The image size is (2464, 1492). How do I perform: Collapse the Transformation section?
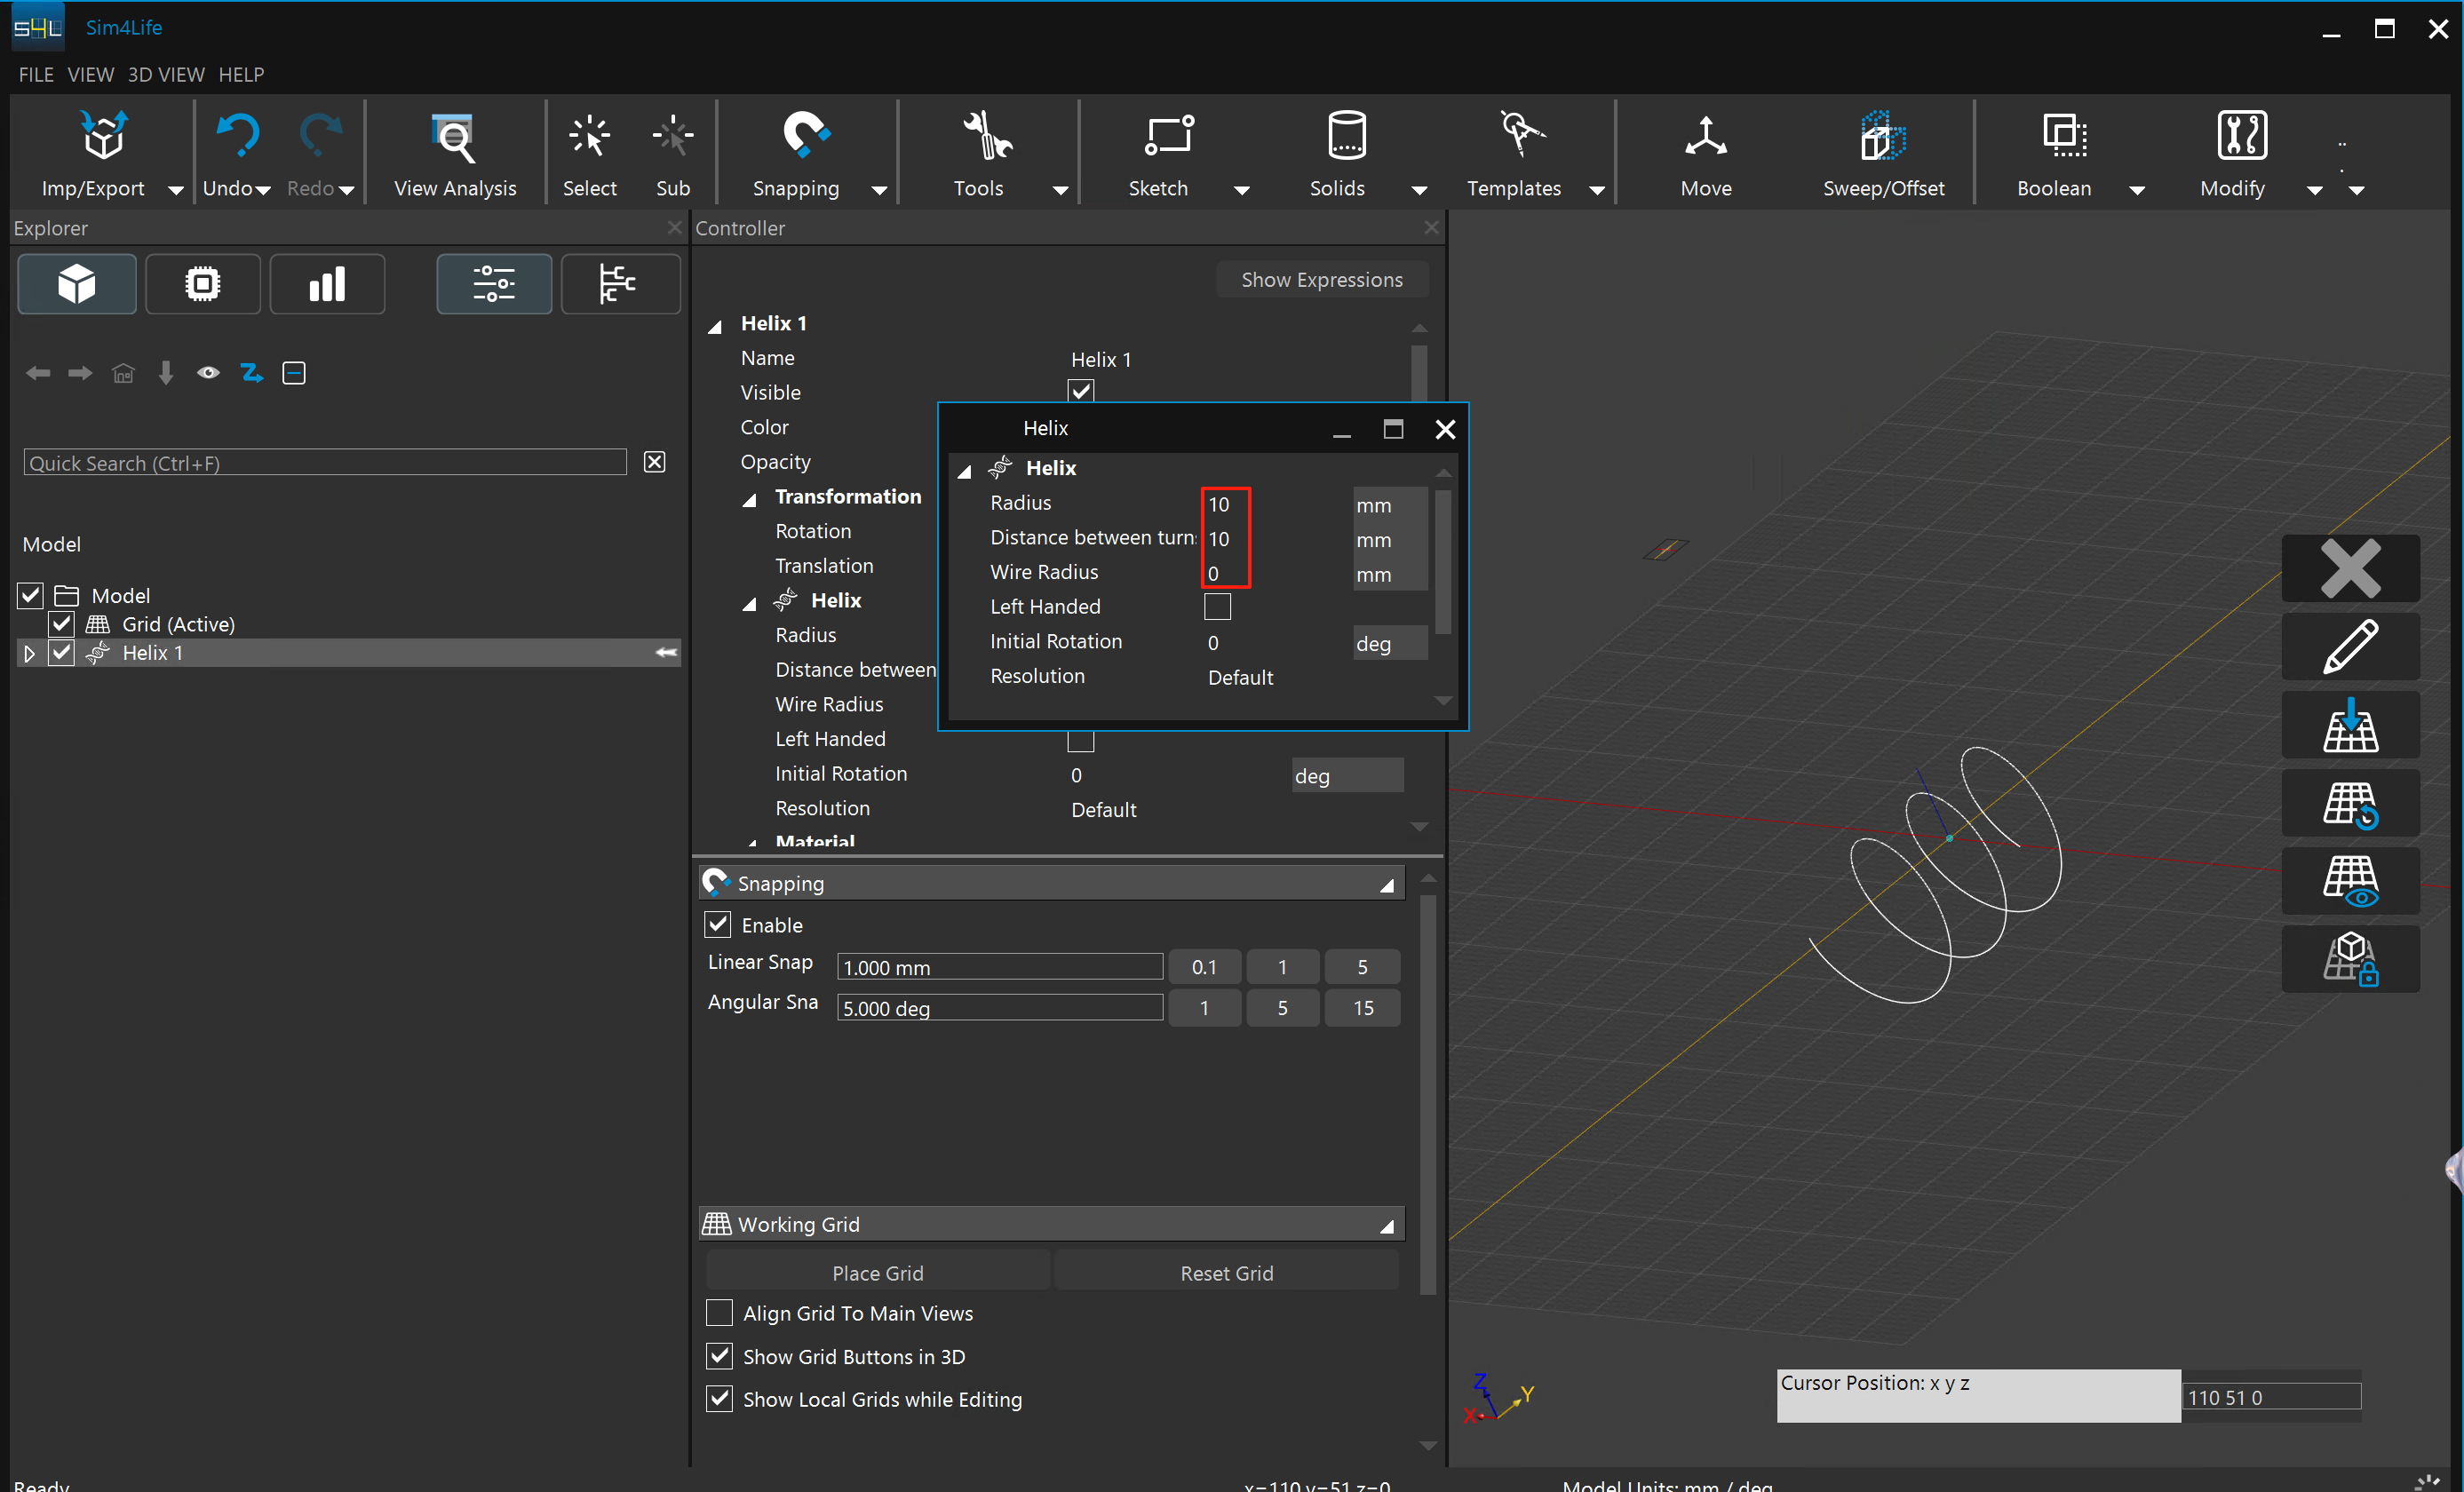[x=750, y=500]
